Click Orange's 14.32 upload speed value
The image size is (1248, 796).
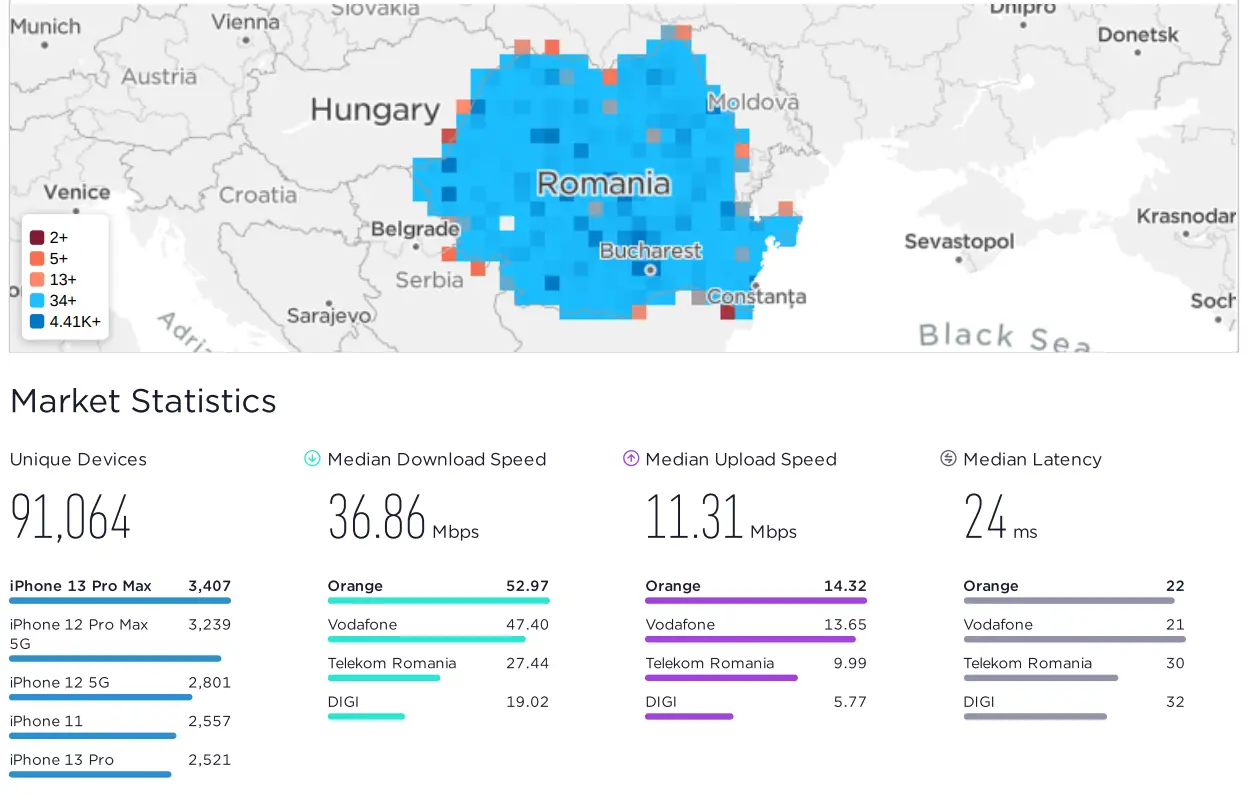tap(845, 586)
